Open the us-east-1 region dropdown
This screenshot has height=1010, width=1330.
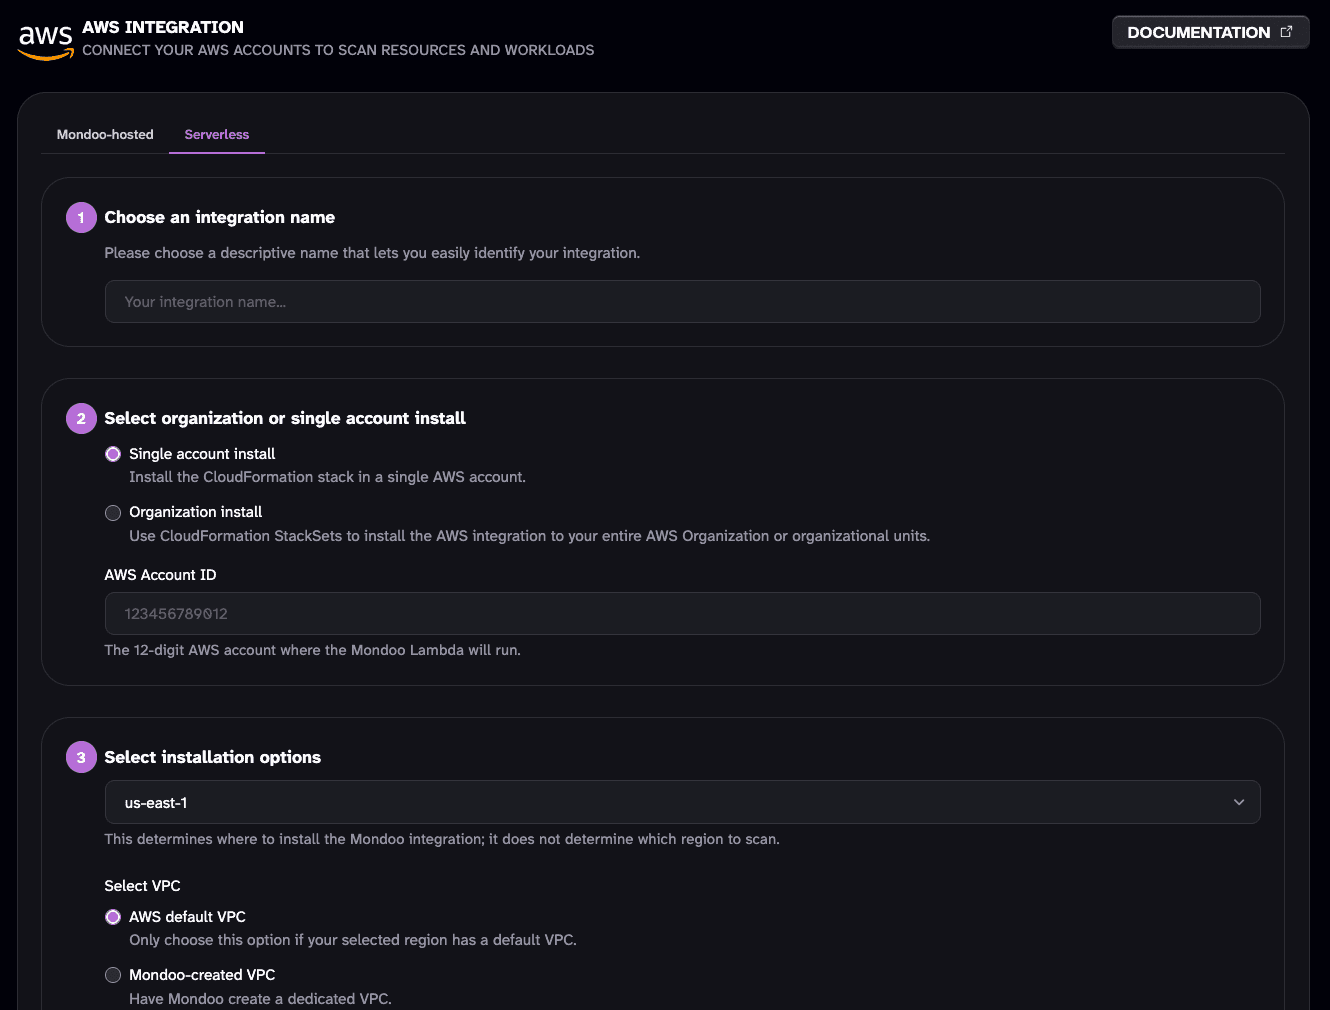[682, 802]
